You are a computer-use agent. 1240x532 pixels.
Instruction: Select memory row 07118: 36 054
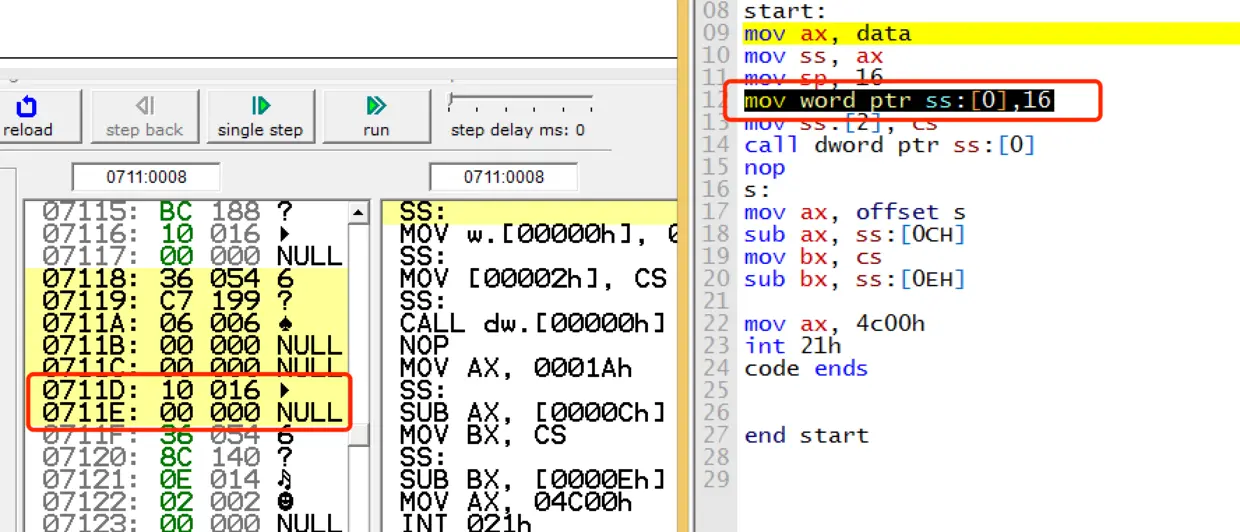(185, 278)
